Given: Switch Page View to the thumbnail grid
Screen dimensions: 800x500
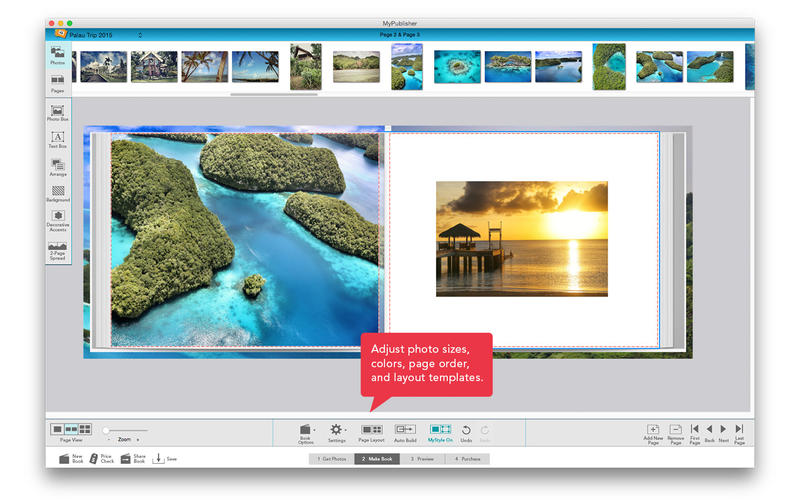Looking at the screenshot, I should pos(85,429).
